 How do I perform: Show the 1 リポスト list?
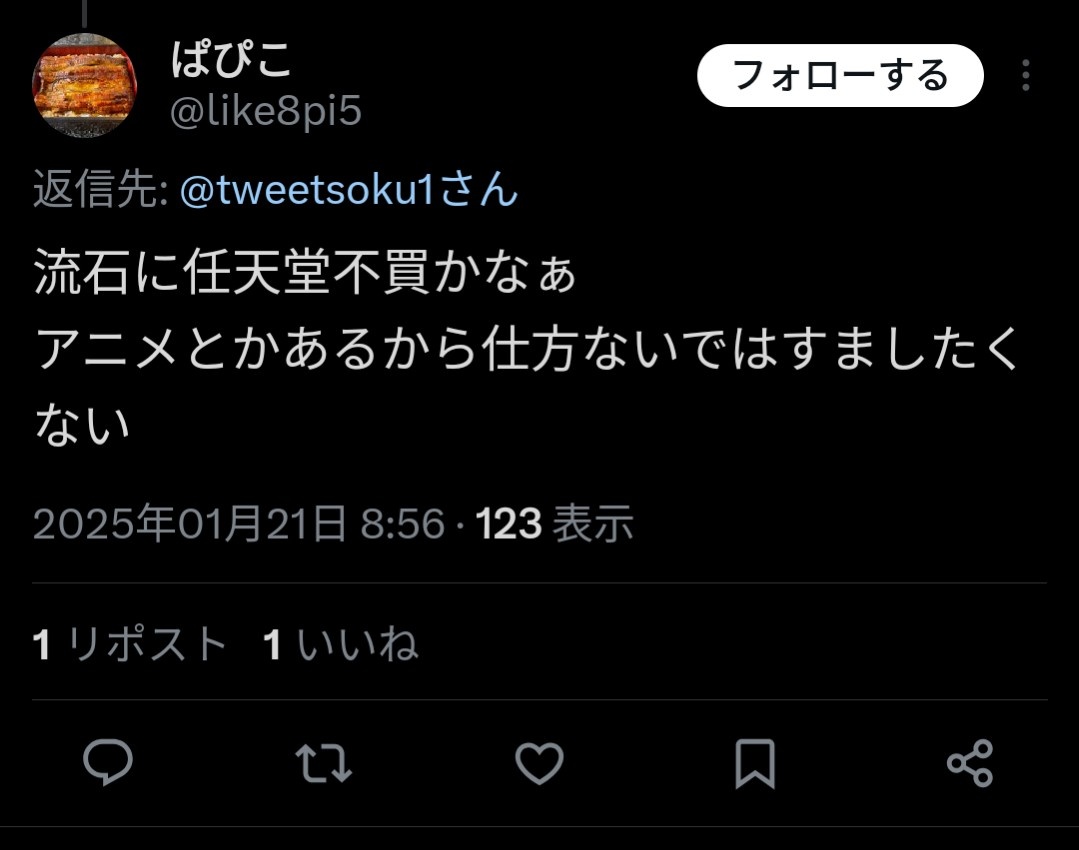click(130, 644)
